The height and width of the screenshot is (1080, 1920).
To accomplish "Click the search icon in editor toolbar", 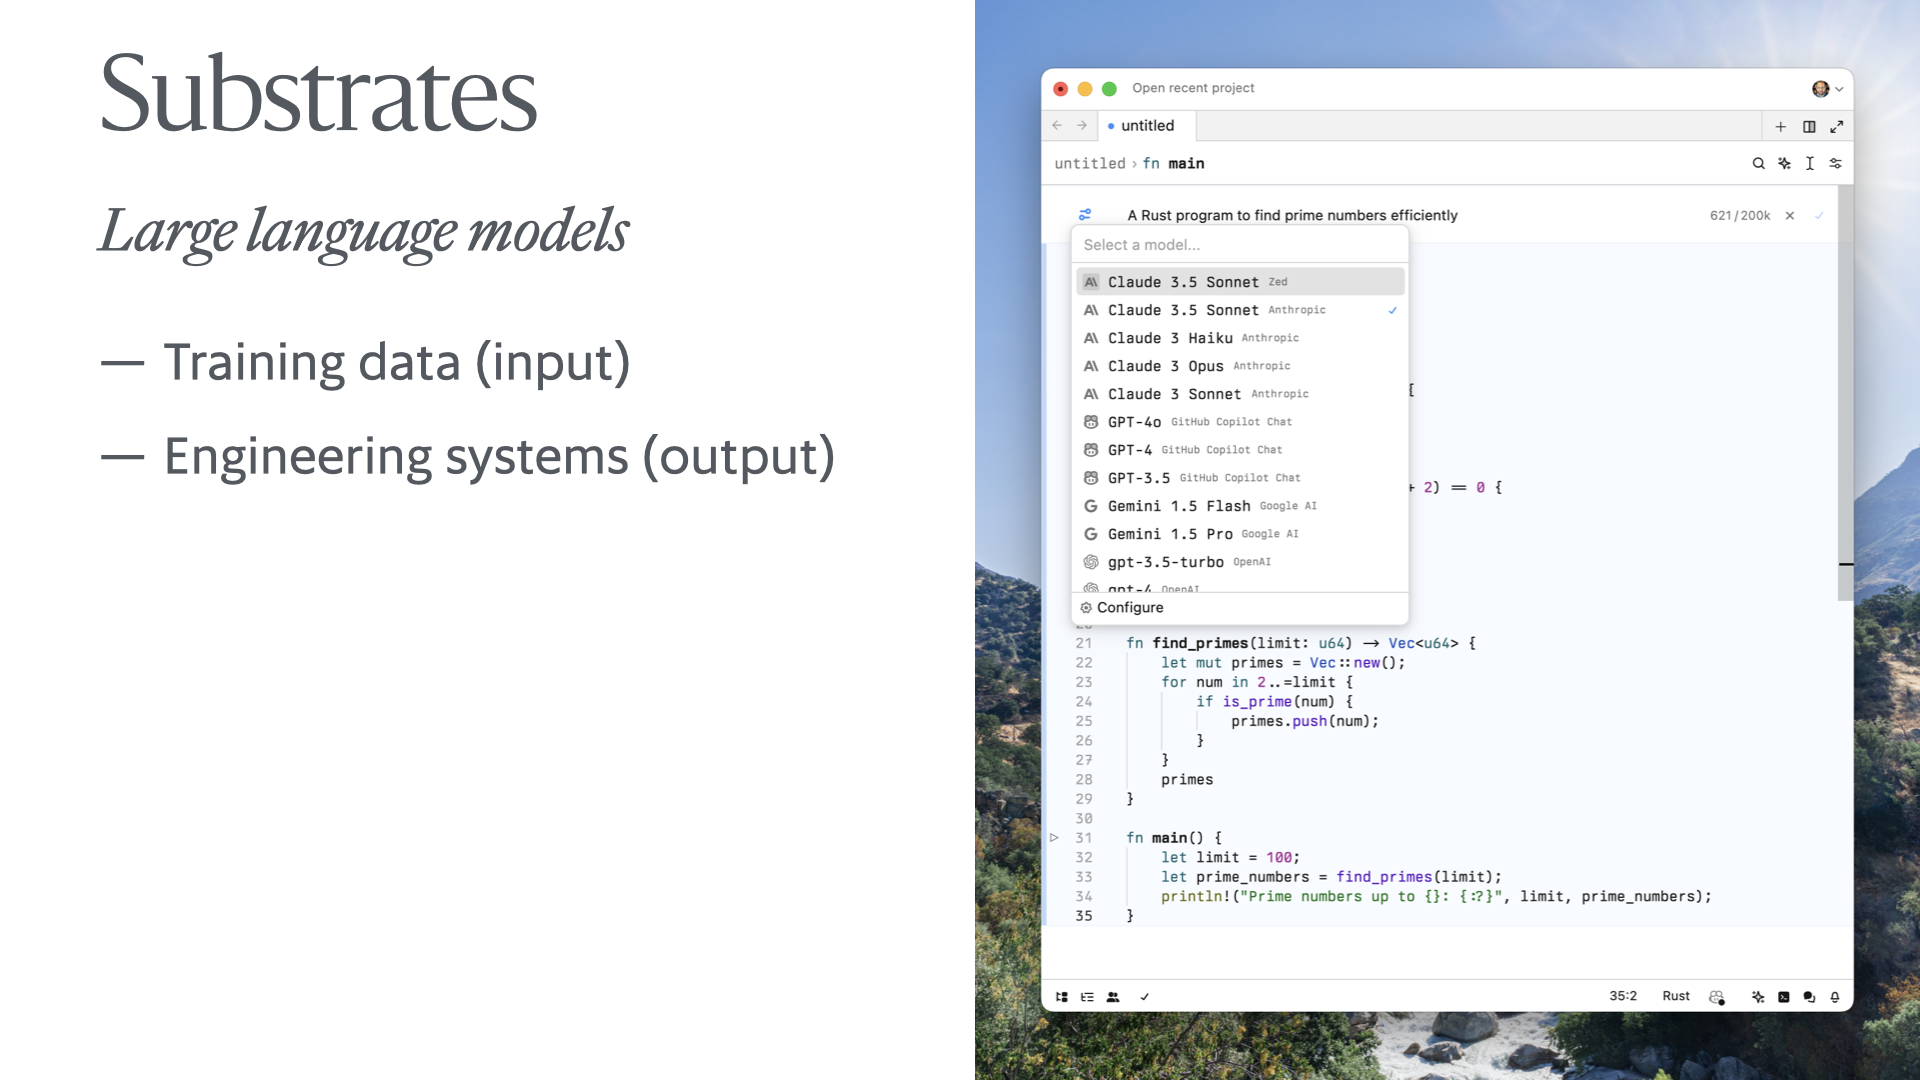I will click(x=1758, y=164).
